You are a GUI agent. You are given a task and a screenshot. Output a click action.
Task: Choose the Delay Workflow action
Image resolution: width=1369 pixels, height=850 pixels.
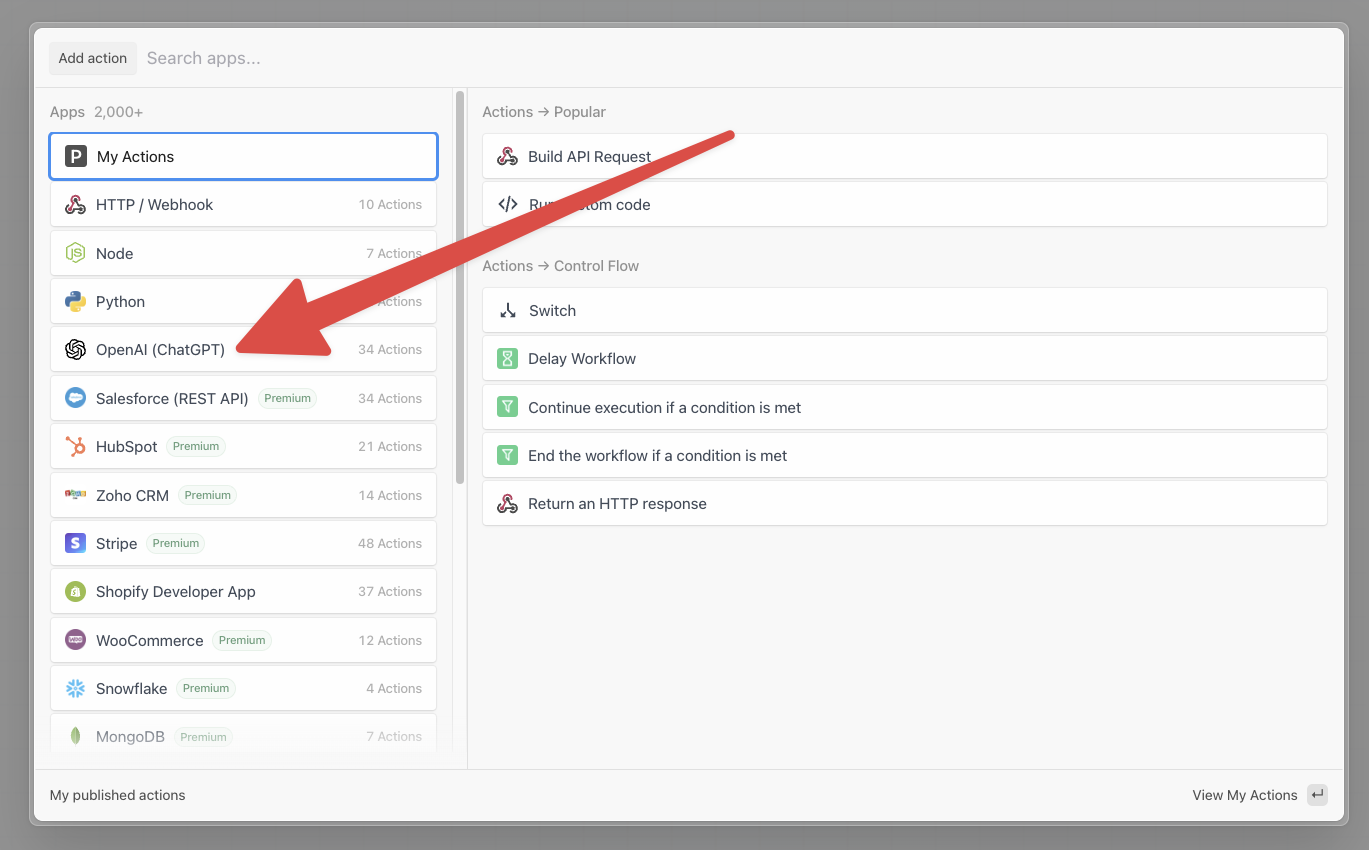(x=905, y=359)
